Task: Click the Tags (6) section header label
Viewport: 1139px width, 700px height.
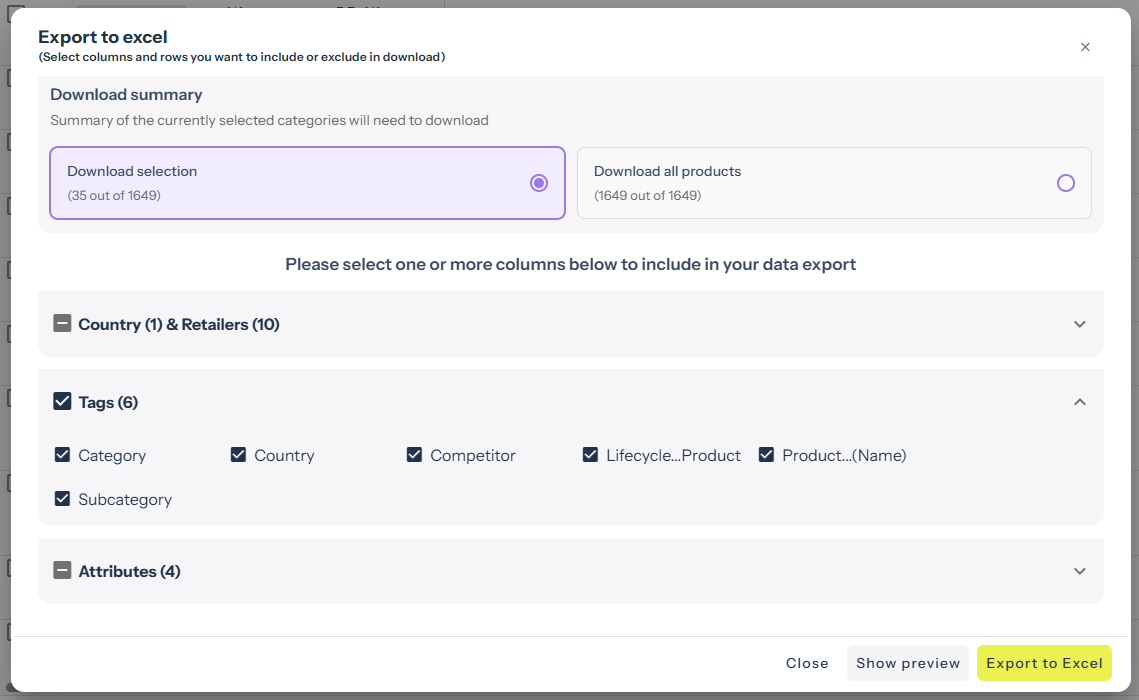Action: pyautogui.click(x=108, y=402)
